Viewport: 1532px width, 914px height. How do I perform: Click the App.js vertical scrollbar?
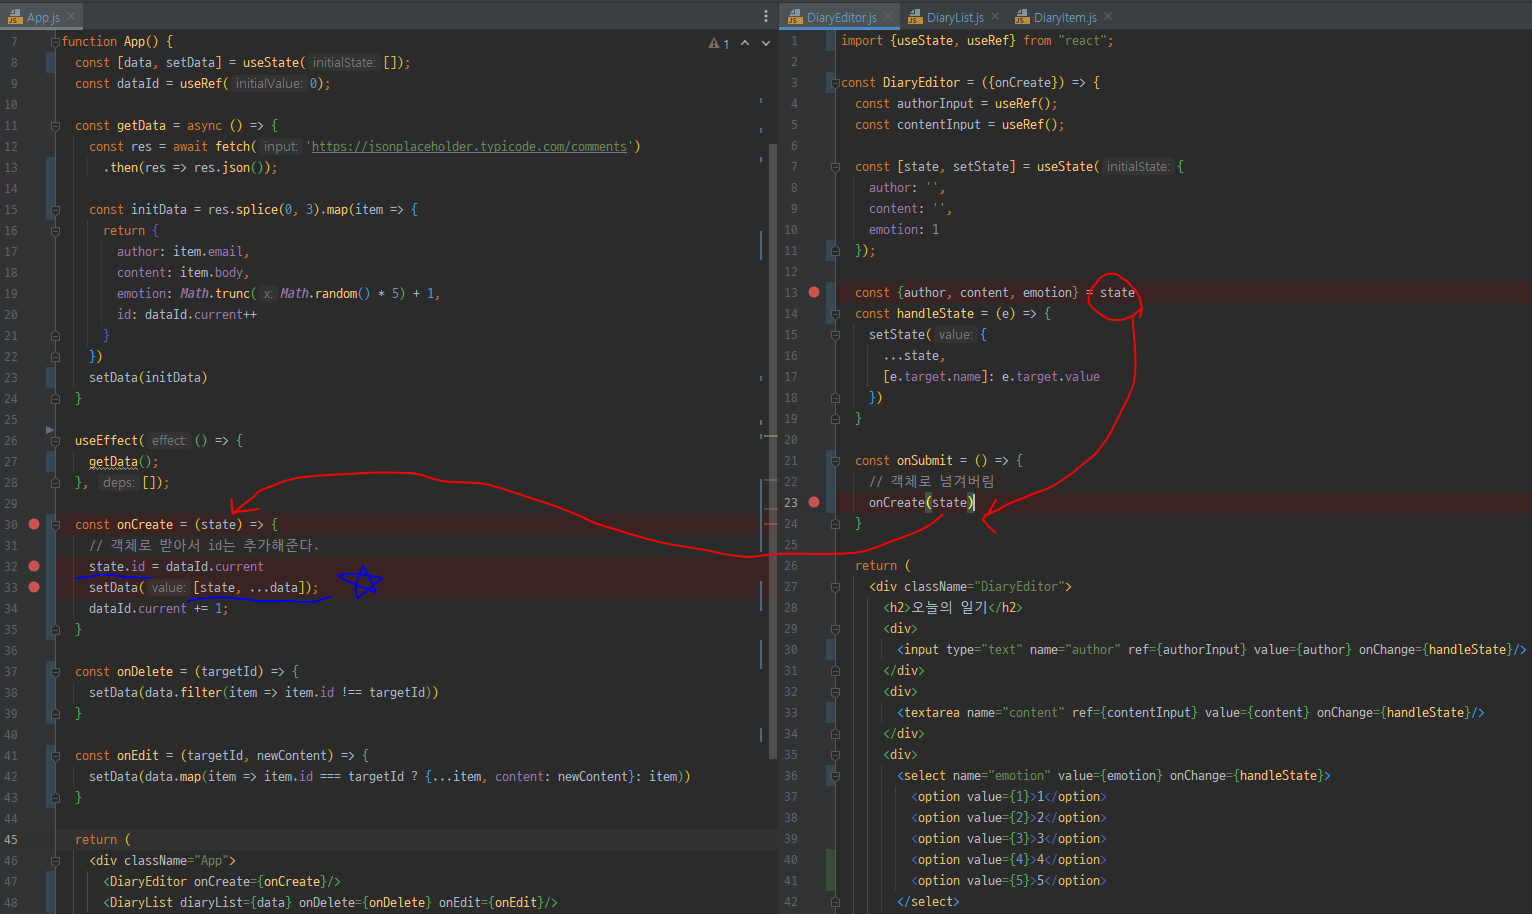coord(773,450)
